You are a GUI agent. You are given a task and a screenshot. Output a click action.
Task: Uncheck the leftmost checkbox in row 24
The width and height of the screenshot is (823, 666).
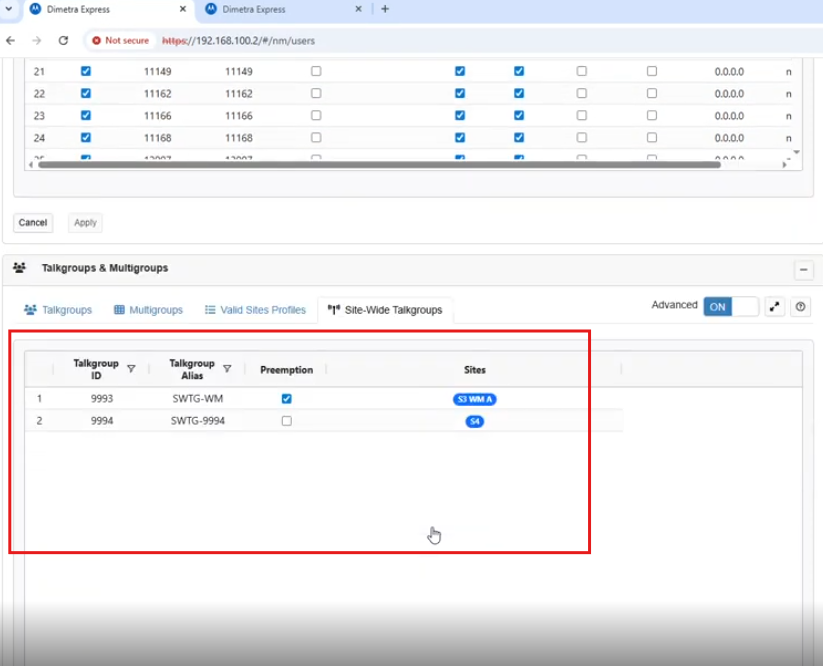tap(86, 138)
